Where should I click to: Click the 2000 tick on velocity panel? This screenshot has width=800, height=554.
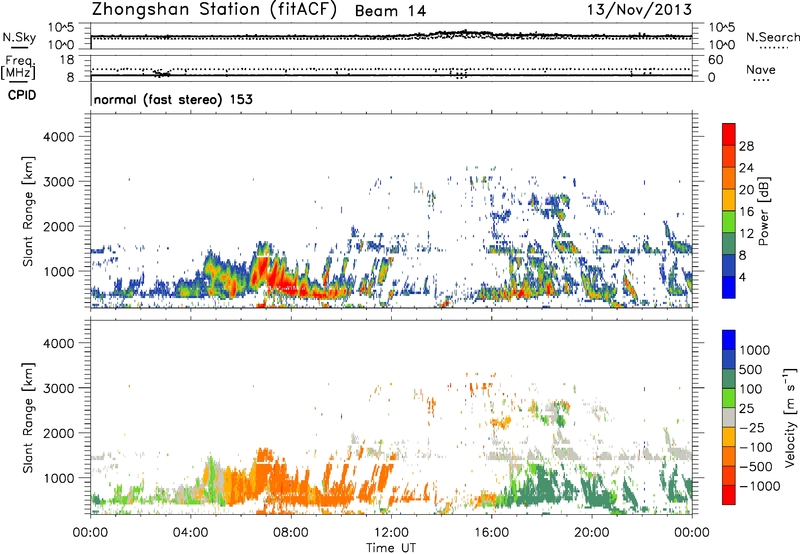(58, 433)
